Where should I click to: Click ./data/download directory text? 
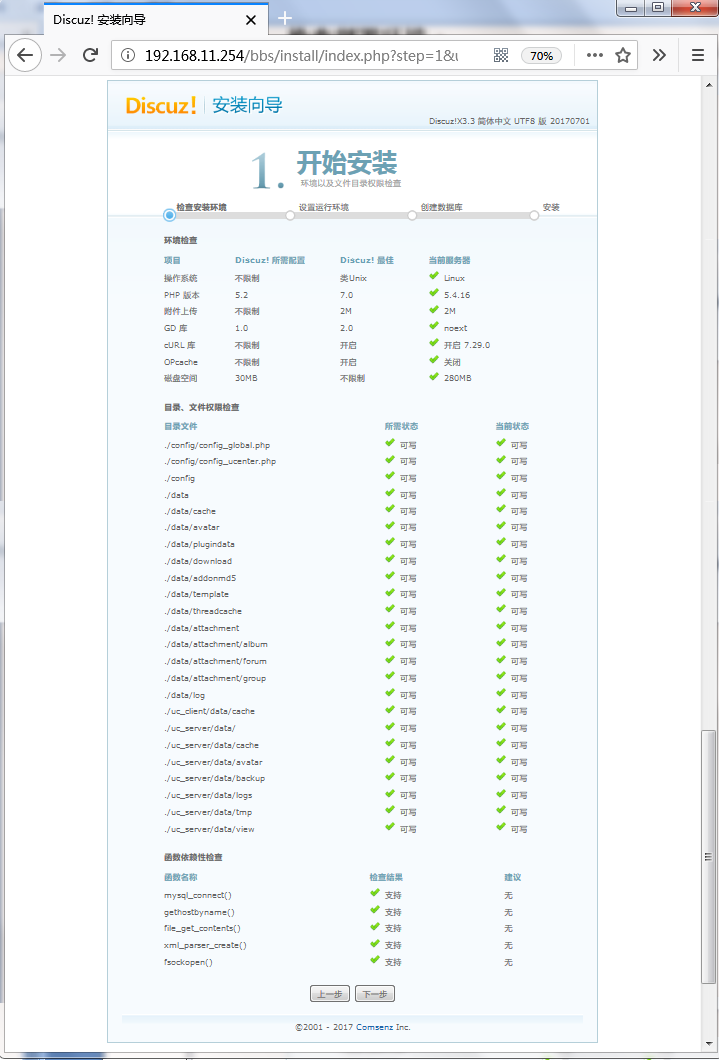coord(197,561)
